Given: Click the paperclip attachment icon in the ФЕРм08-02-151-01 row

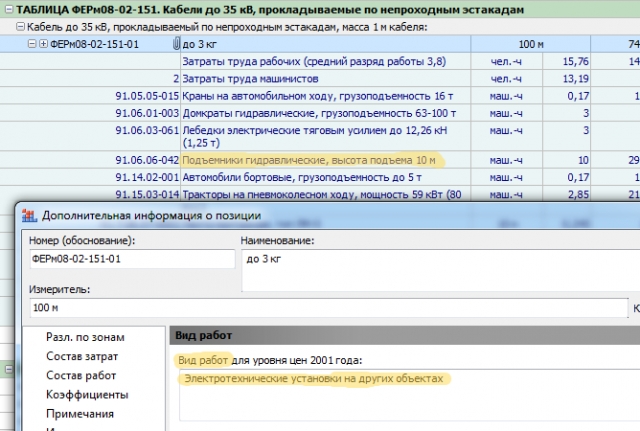Looking at the screenshot, I should click(x=176, y=44).
